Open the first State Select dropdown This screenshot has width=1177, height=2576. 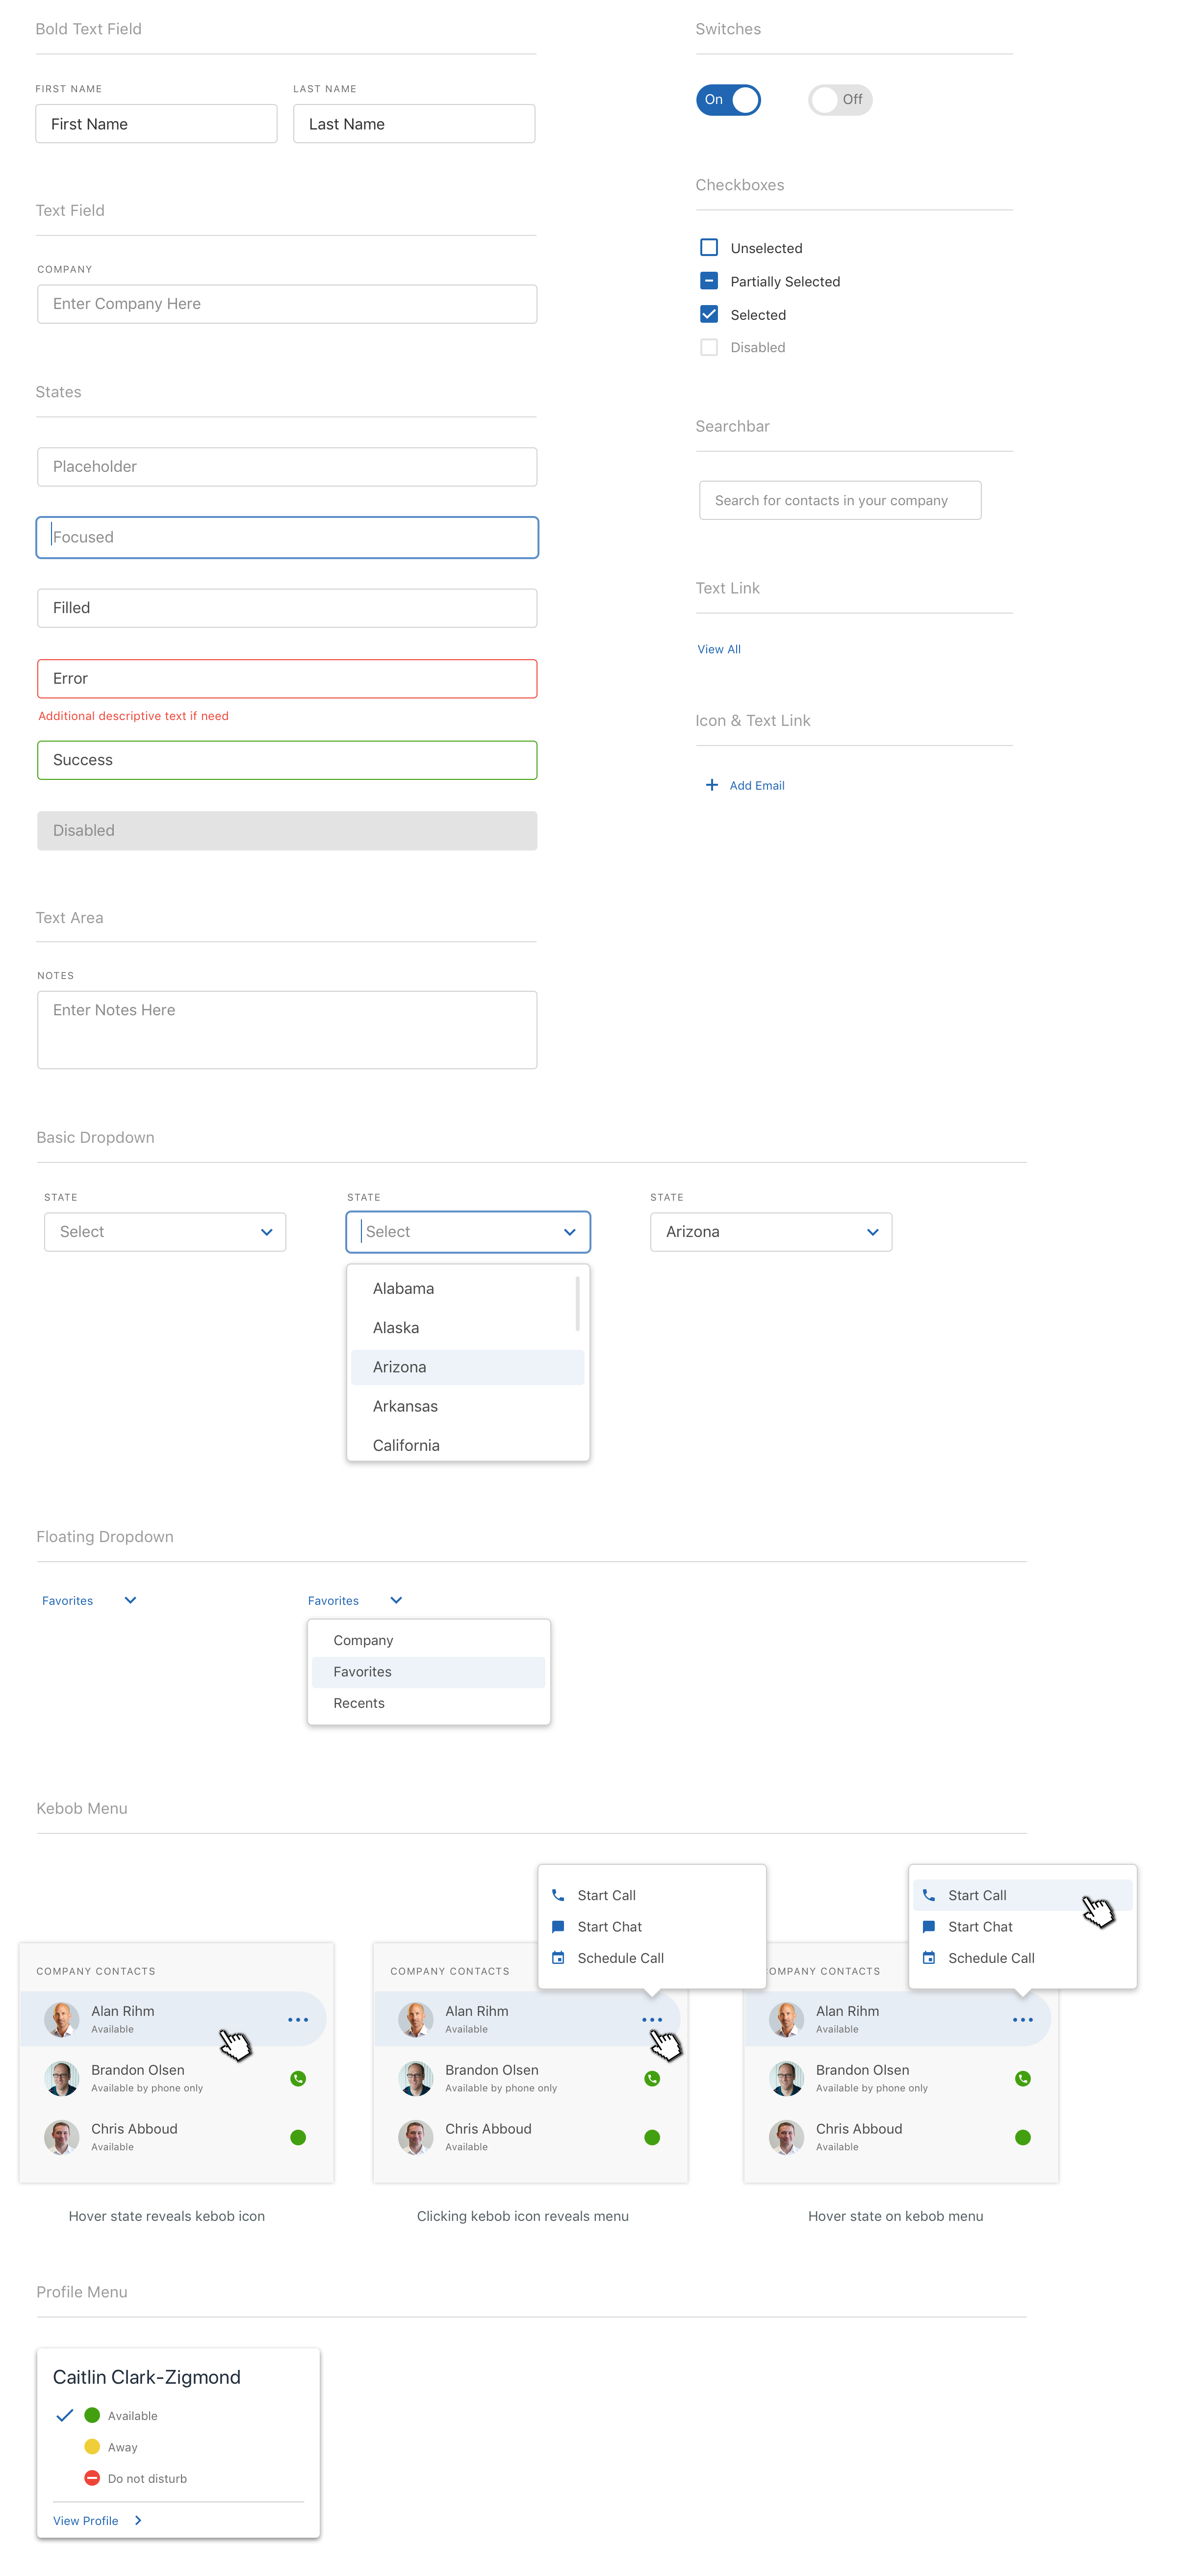[x=165, y=1232]
